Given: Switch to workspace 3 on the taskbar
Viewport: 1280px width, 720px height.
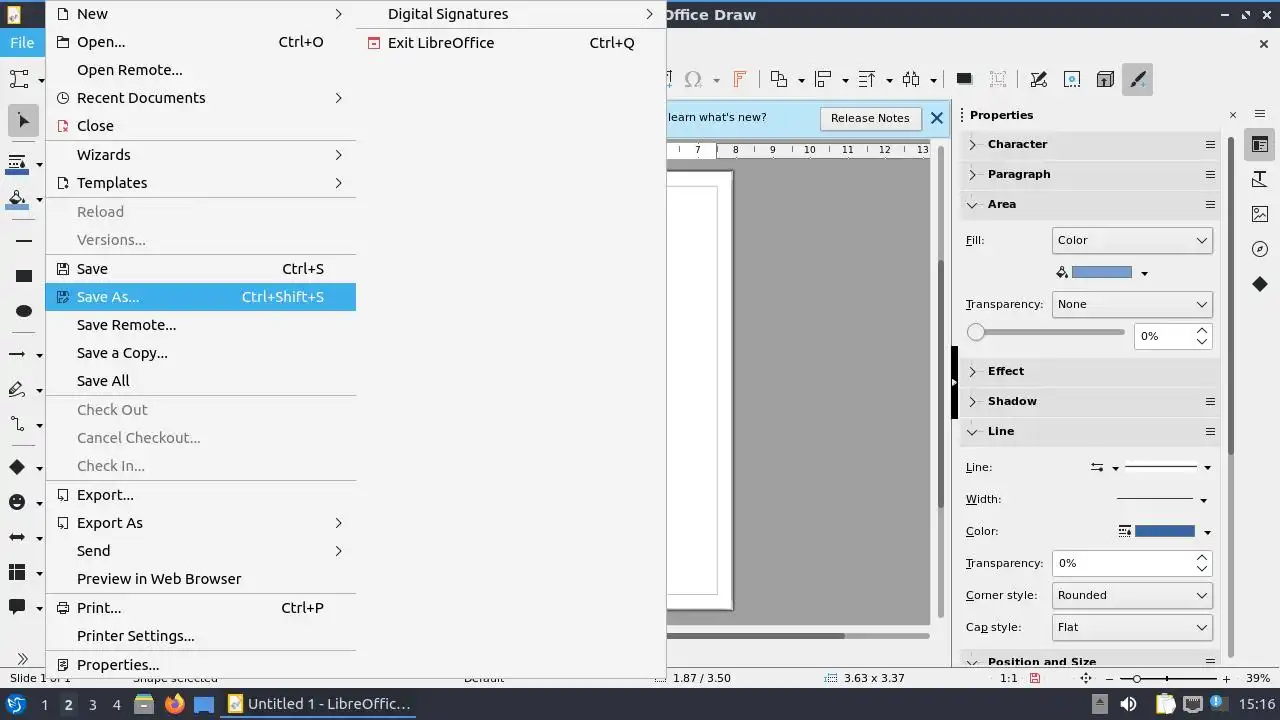Looking at the screenshot, I should 93,704.
